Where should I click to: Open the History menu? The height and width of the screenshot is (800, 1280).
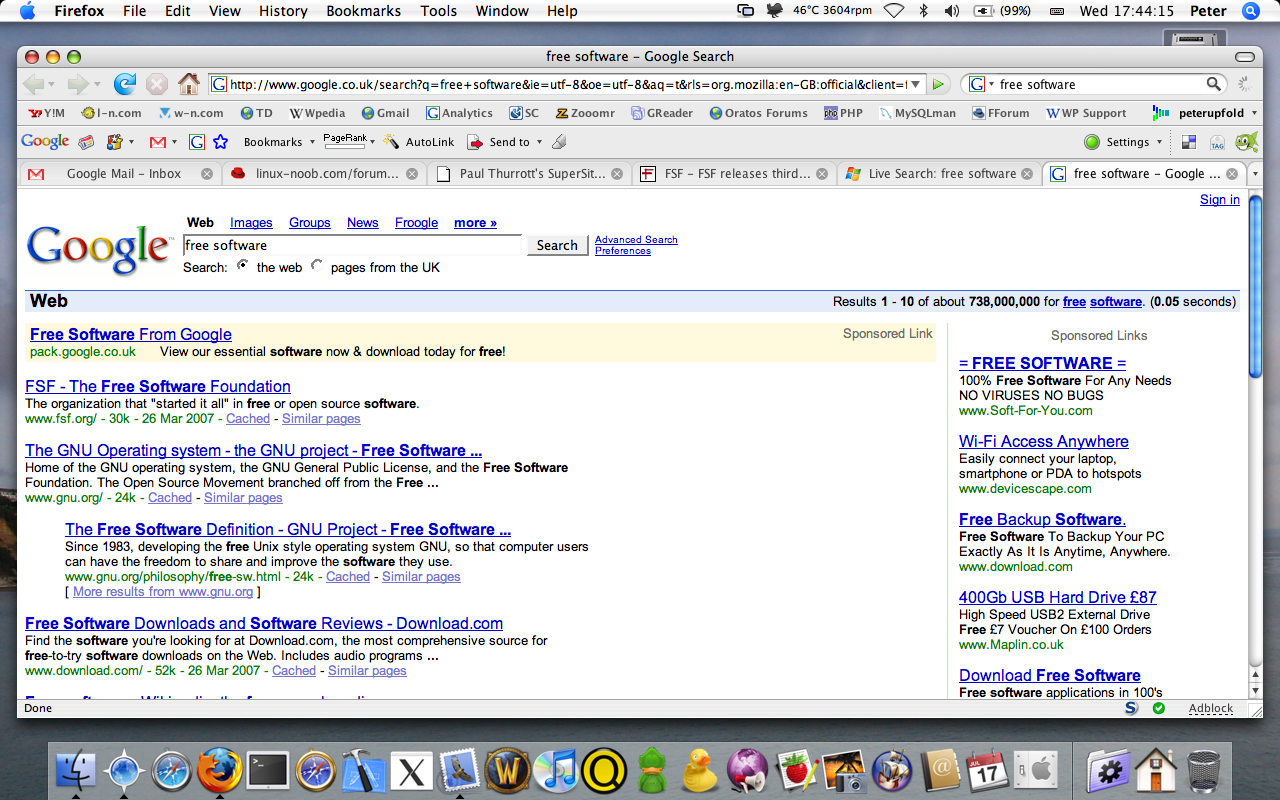[x=283, y=11]
